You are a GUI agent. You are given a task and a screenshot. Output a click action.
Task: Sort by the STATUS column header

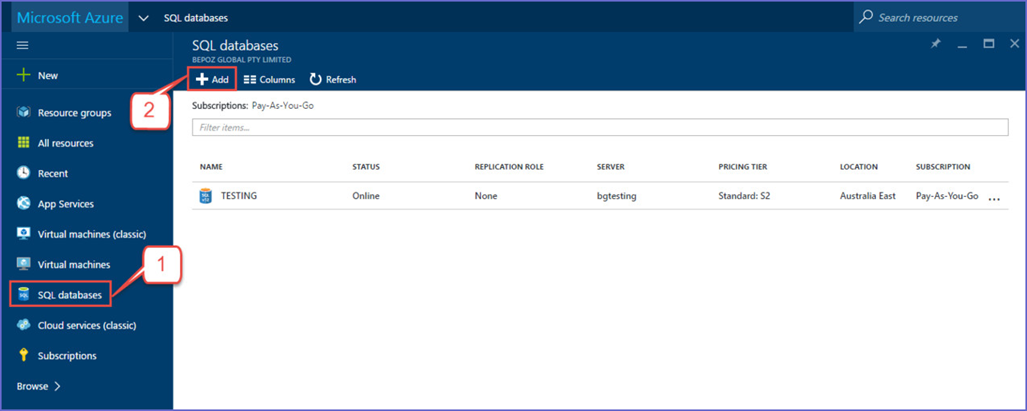365,167
